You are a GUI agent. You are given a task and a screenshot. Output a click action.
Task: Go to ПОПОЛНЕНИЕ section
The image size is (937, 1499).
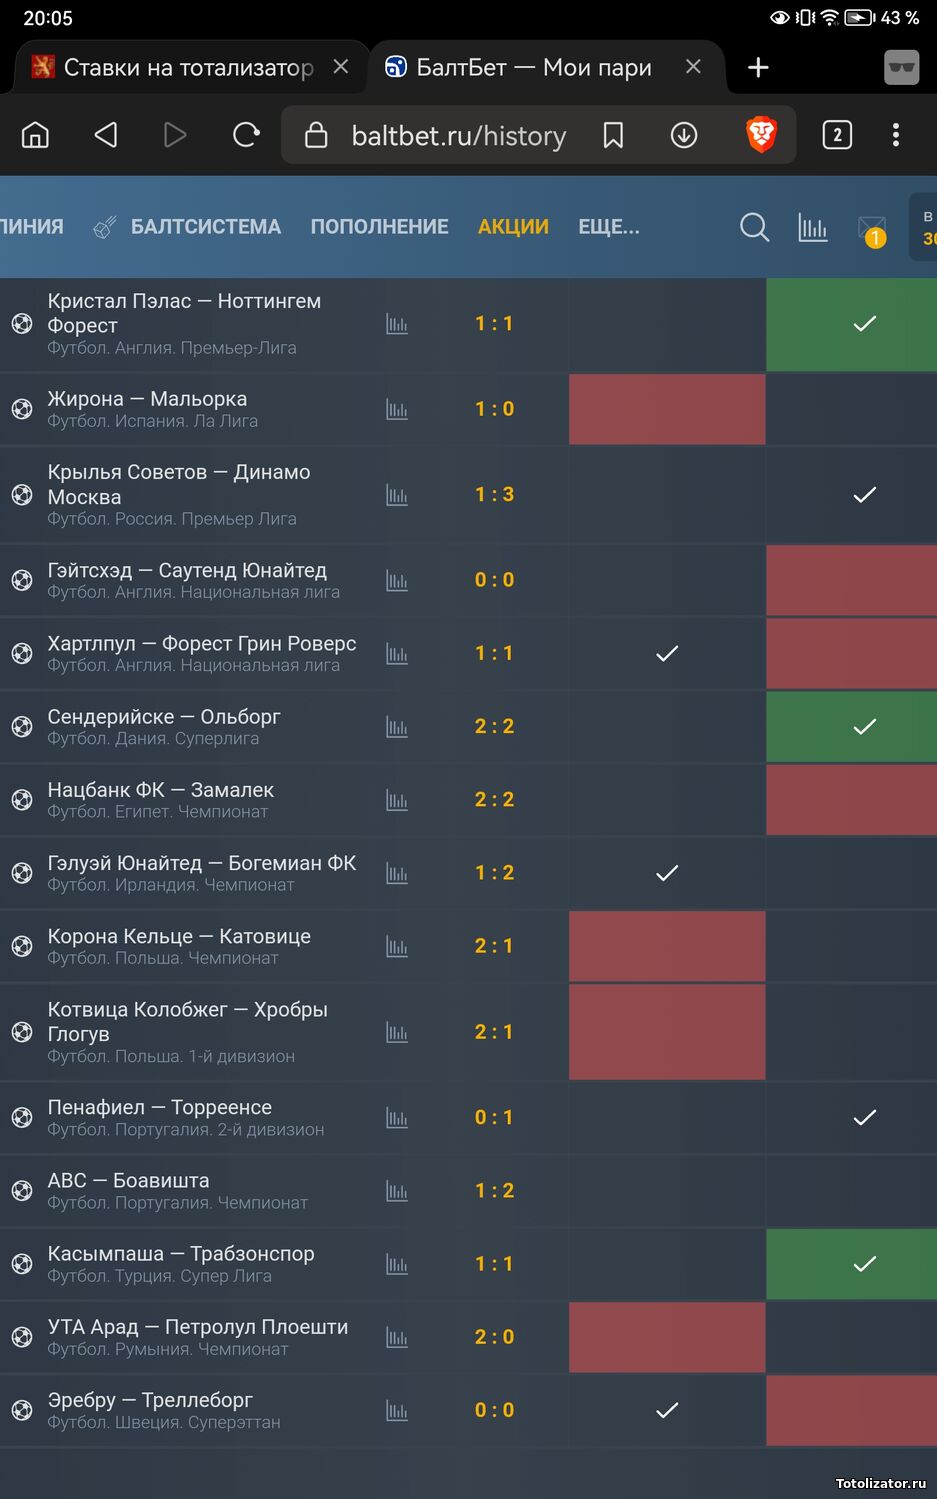point(379,227)
